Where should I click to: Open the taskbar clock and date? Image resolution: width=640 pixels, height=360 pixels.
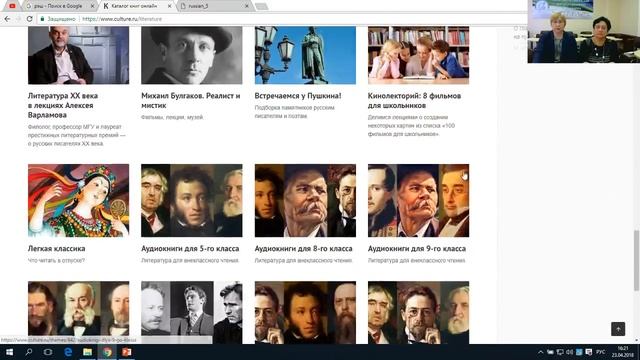click(x=623, y=352)
